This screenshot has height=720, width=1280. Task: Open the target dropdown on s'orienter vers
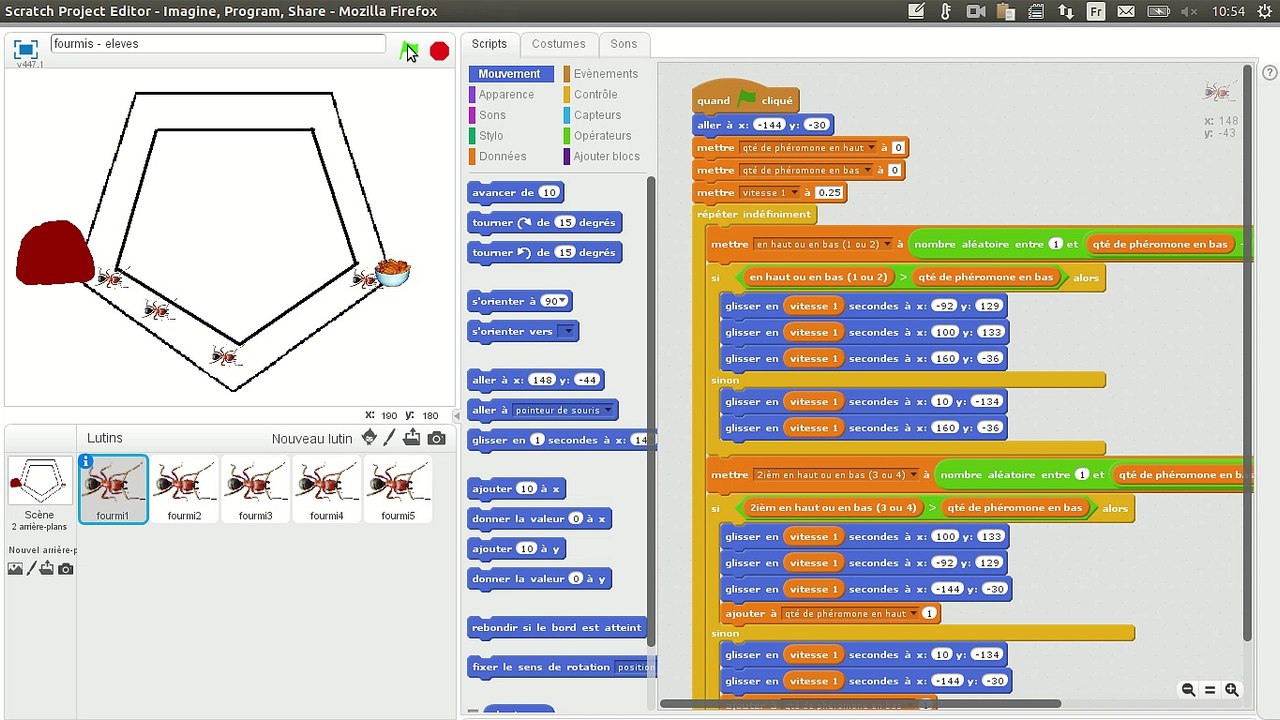pos(567,331)
